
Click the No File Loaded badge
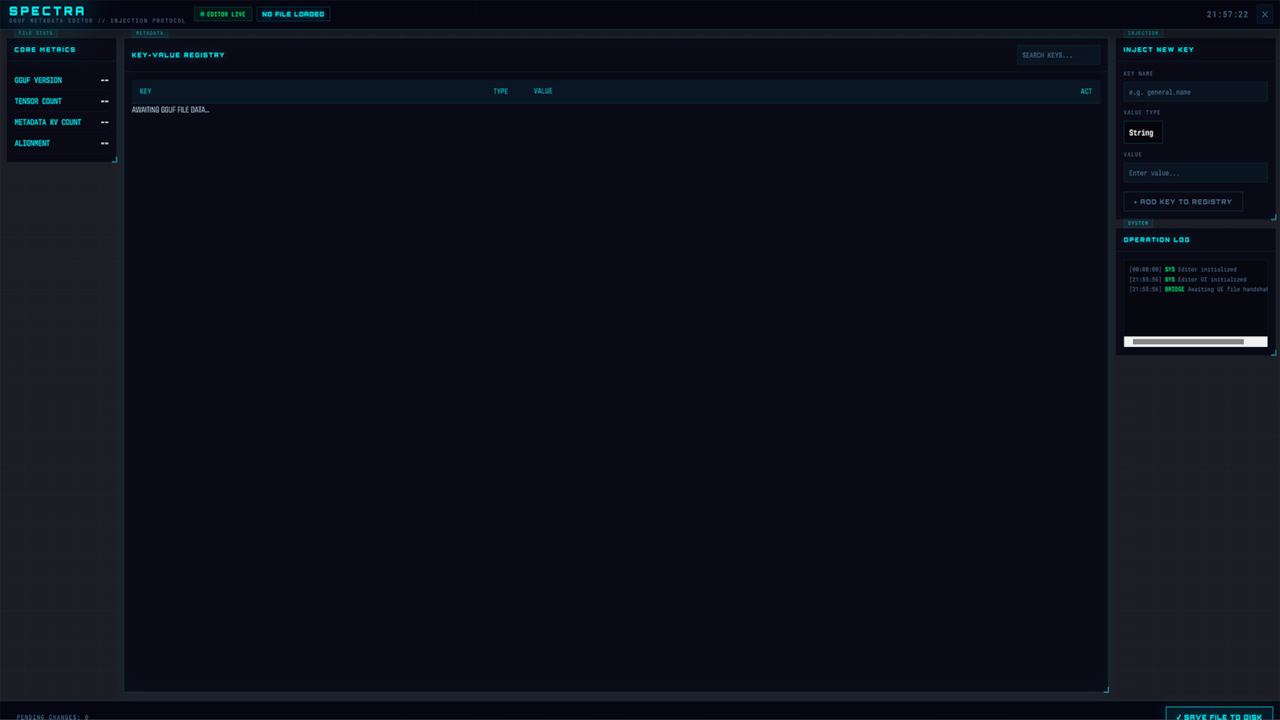293,14
